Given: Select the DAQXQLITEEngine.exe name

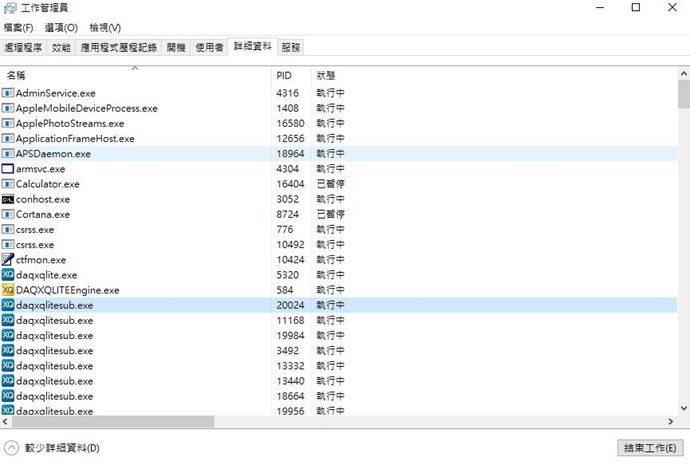Looking at the screenshot, I should pyautogui.click(x=68, y=290).
